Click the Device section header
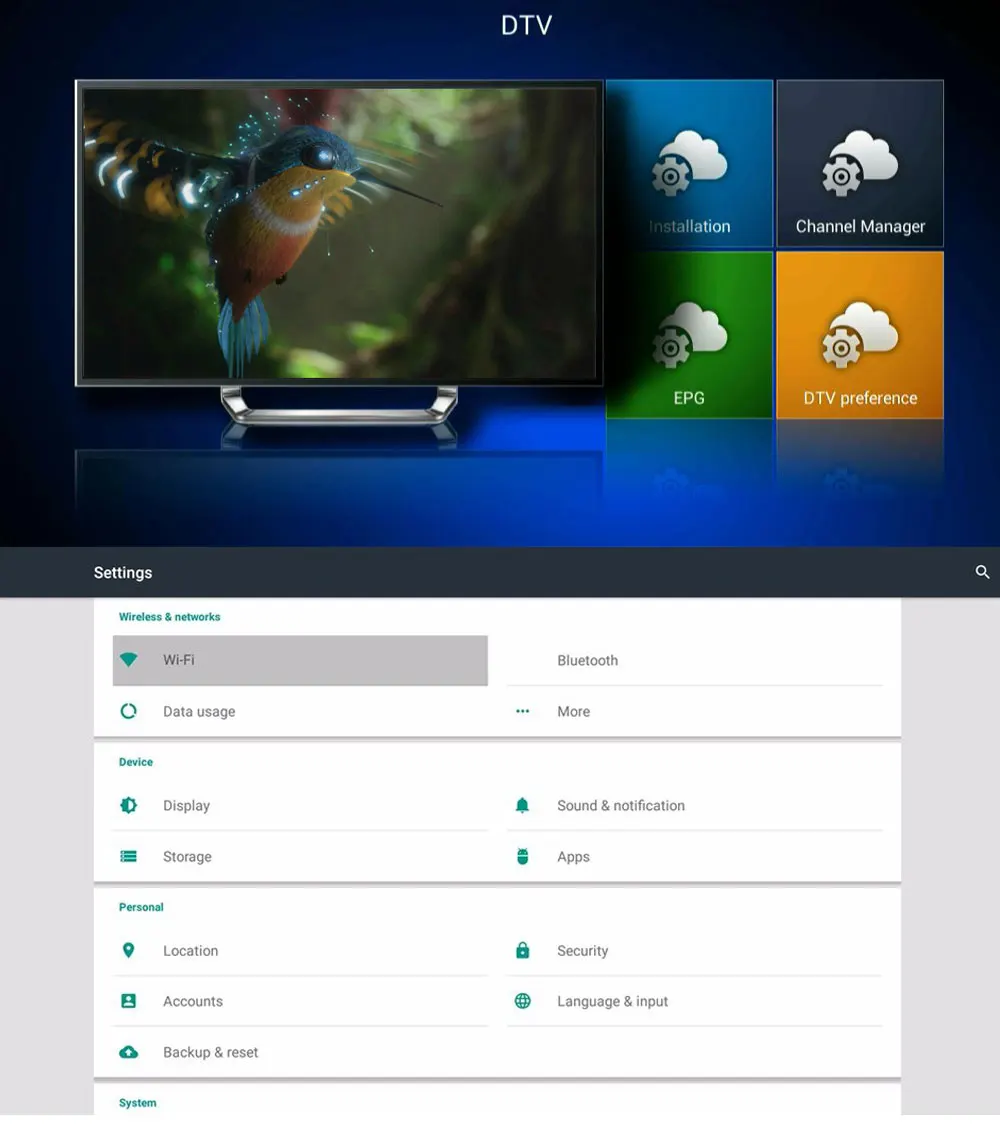Image resolution: width=1000 pixels, height=1126 pixels. pyautogui.click(x=136, y=762)
